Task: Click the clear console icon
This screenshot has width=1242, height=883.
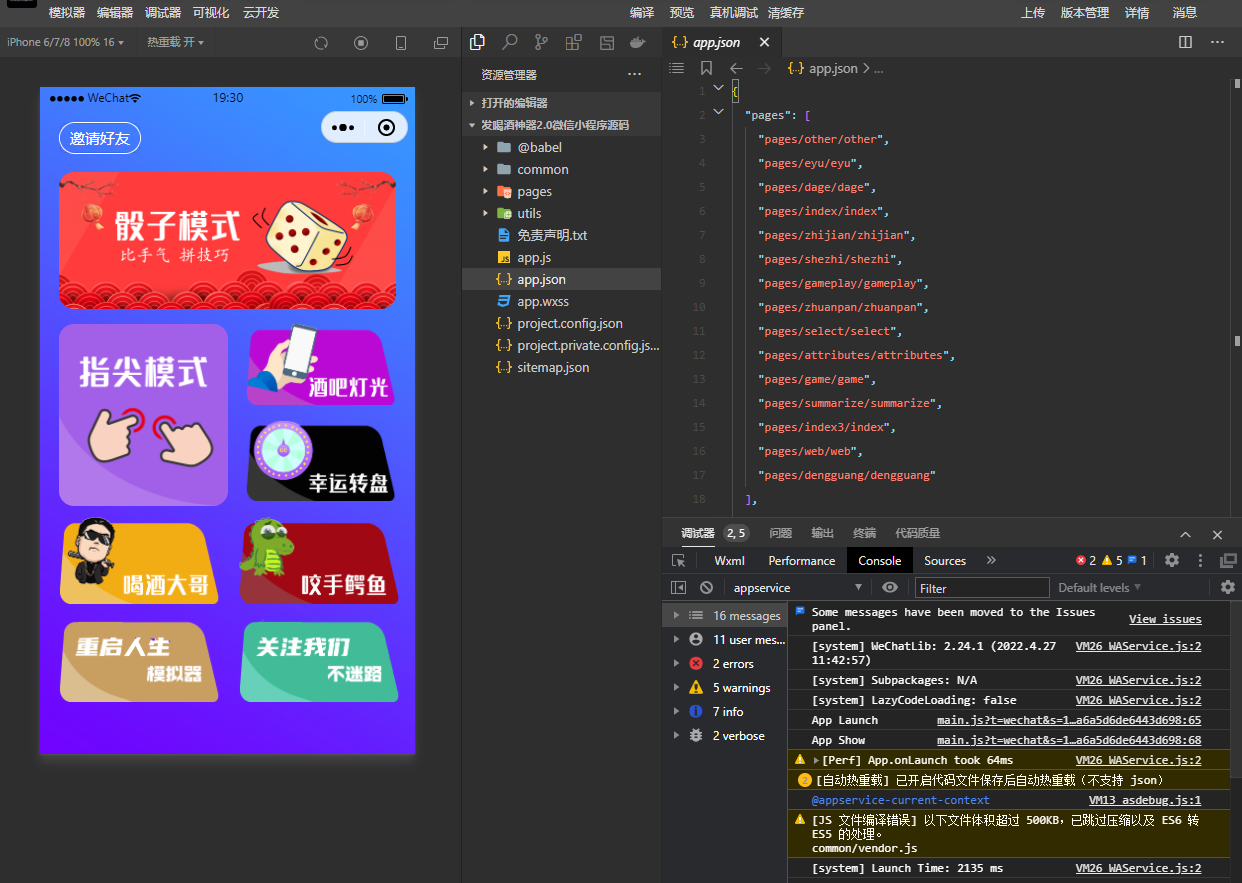Action: coord(706,588)
